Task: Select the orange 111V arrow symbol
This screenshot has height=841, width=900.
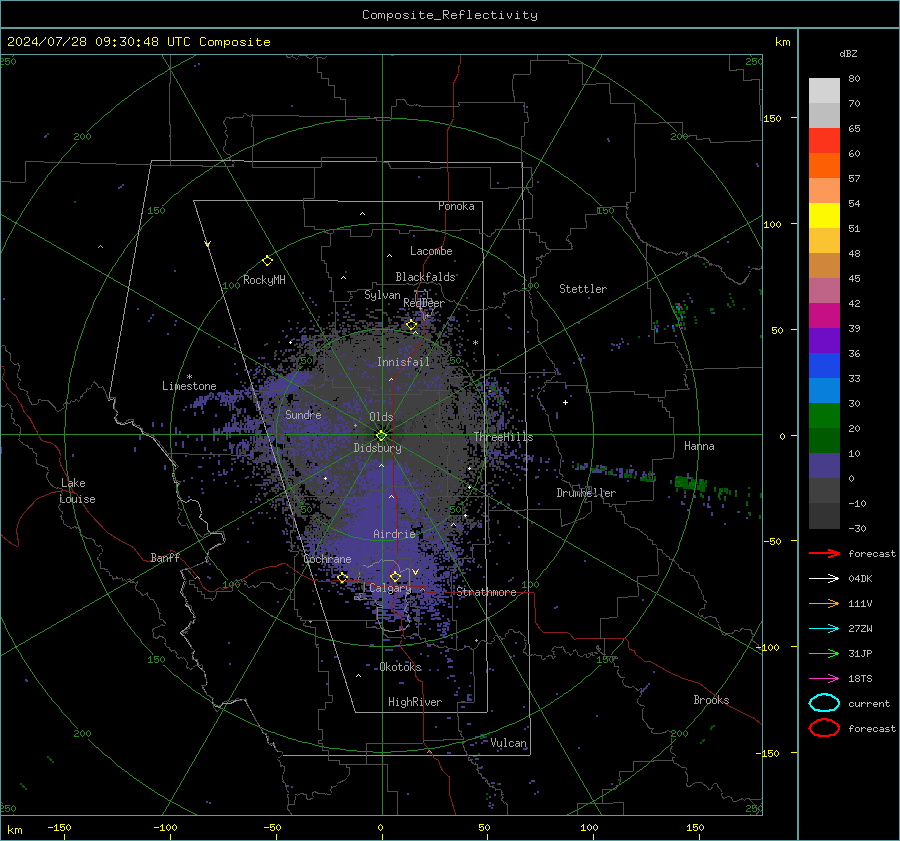Action: click(x=824, y=603)
